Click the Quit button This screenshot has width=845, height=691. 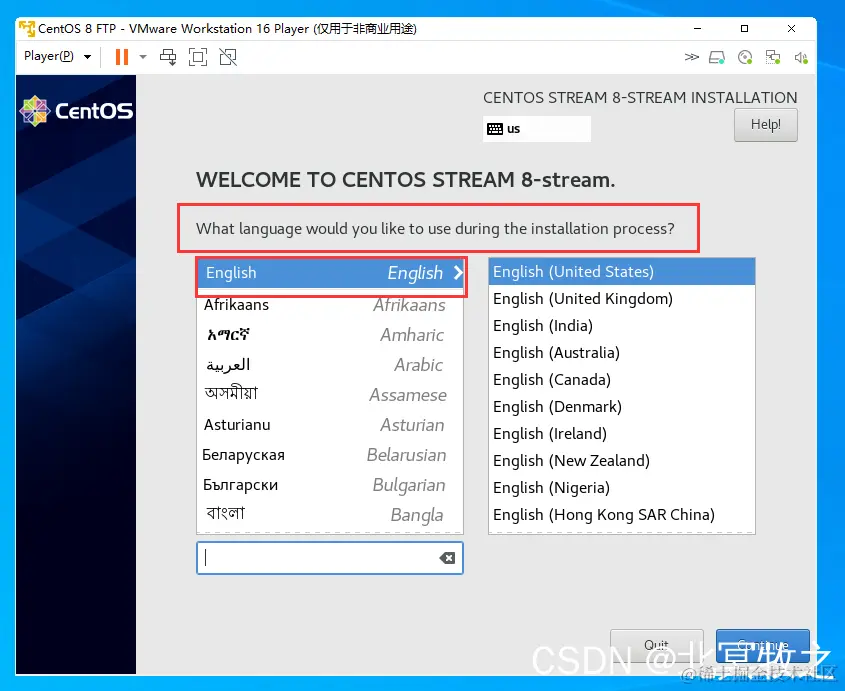[656, 646]
